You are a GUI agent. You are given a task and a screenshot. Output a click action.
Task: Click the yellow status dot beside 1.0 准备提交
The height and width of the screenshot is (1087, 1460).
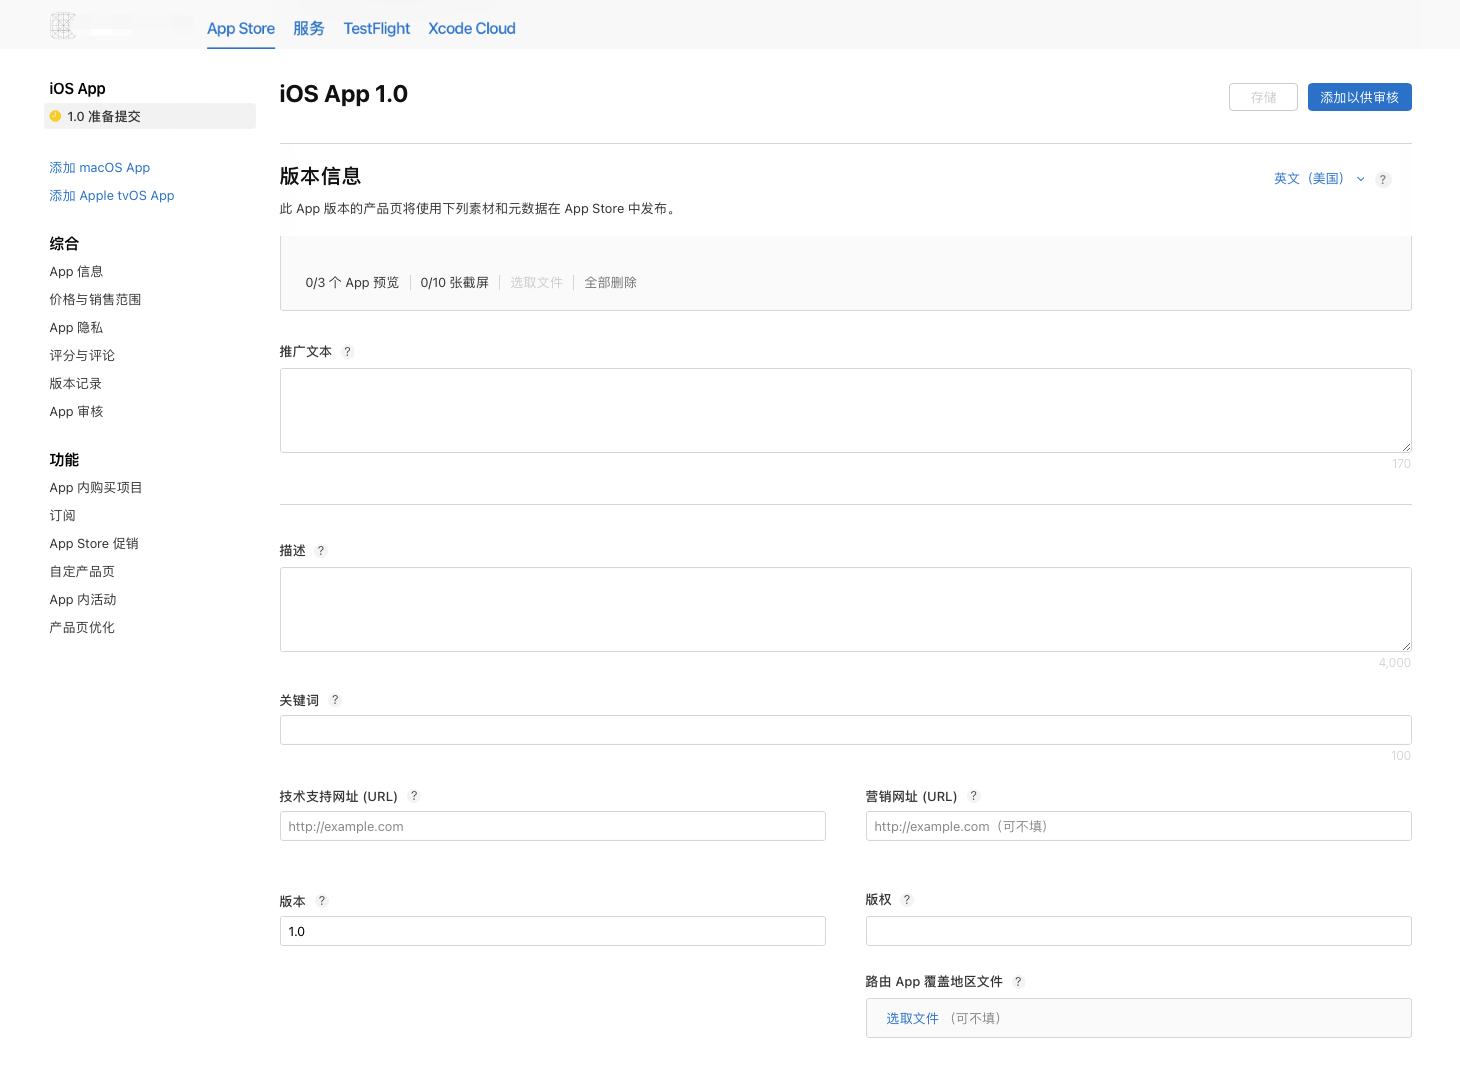pyautogui.click(x=56, y=116)
